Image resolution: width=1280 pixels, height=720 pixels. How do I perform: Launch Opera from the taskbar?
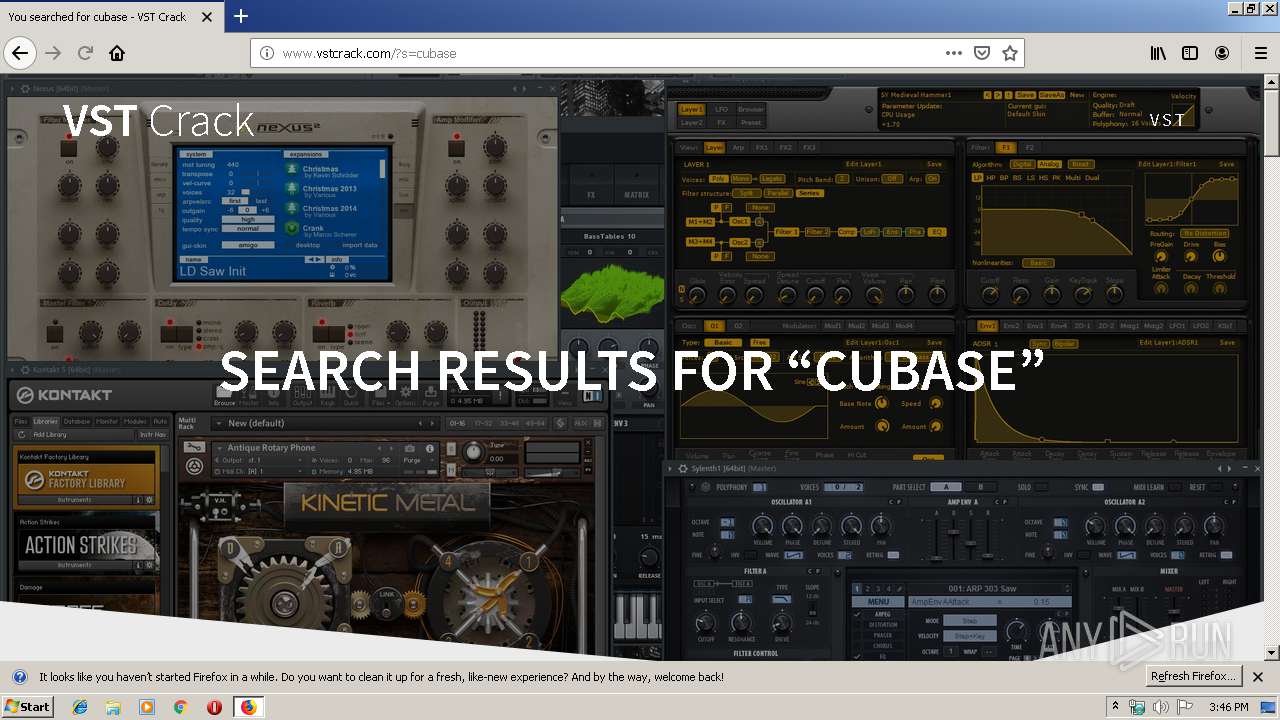214,707
